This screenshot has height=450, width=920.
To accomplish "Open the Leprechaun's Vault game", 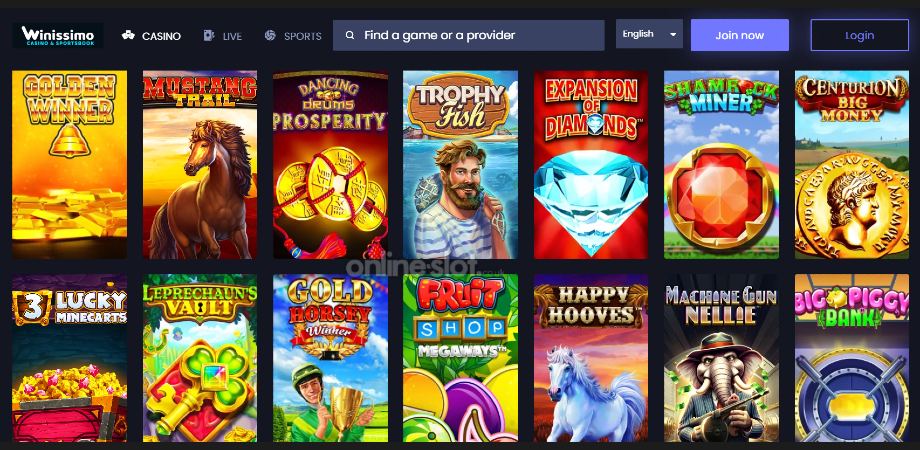I will coord(199,358).
